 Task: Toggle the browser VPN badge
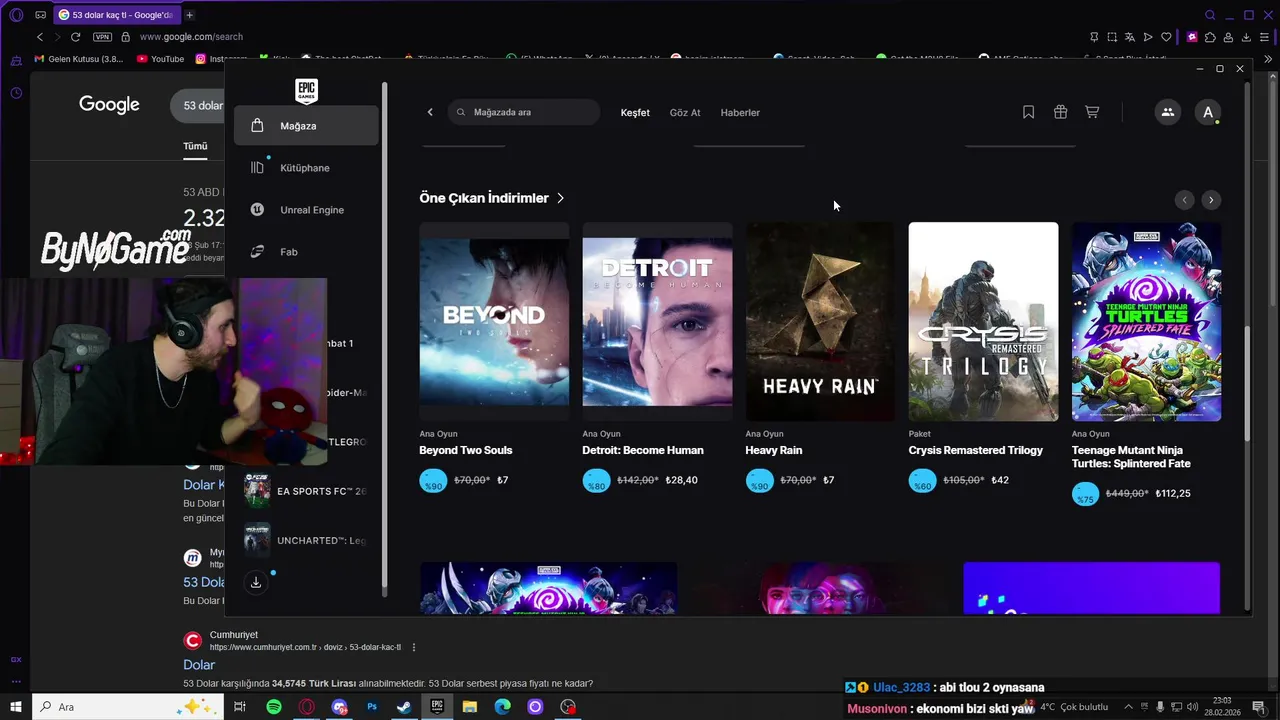pos(102,37)
